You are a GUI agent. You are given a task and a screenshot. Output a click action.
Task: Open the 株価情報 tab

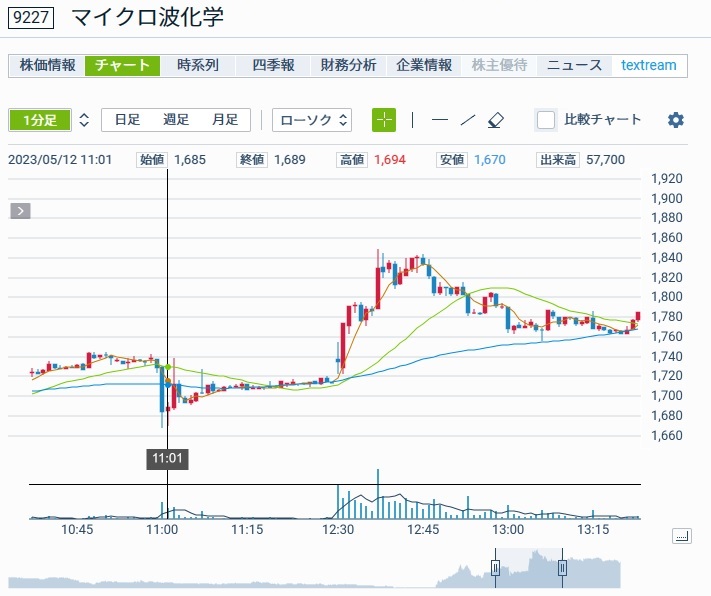tap(47, 66)
